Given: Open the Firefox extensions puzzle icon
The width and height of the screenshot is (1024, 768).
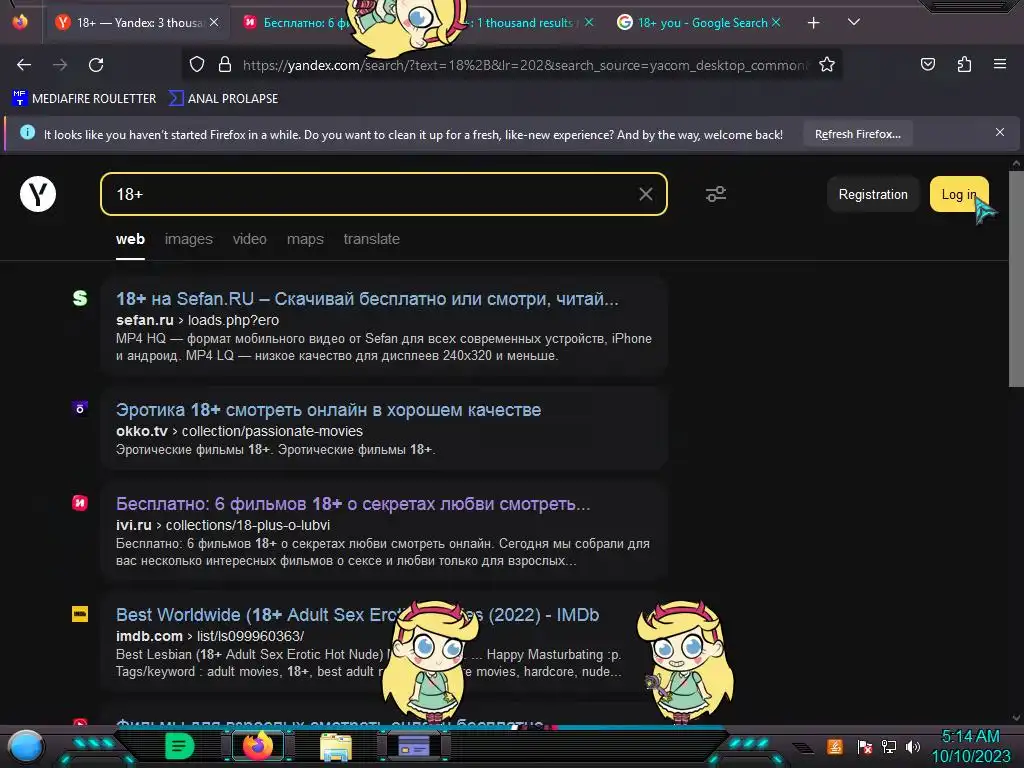Looking at the screenshot, I should click(964, 64).
